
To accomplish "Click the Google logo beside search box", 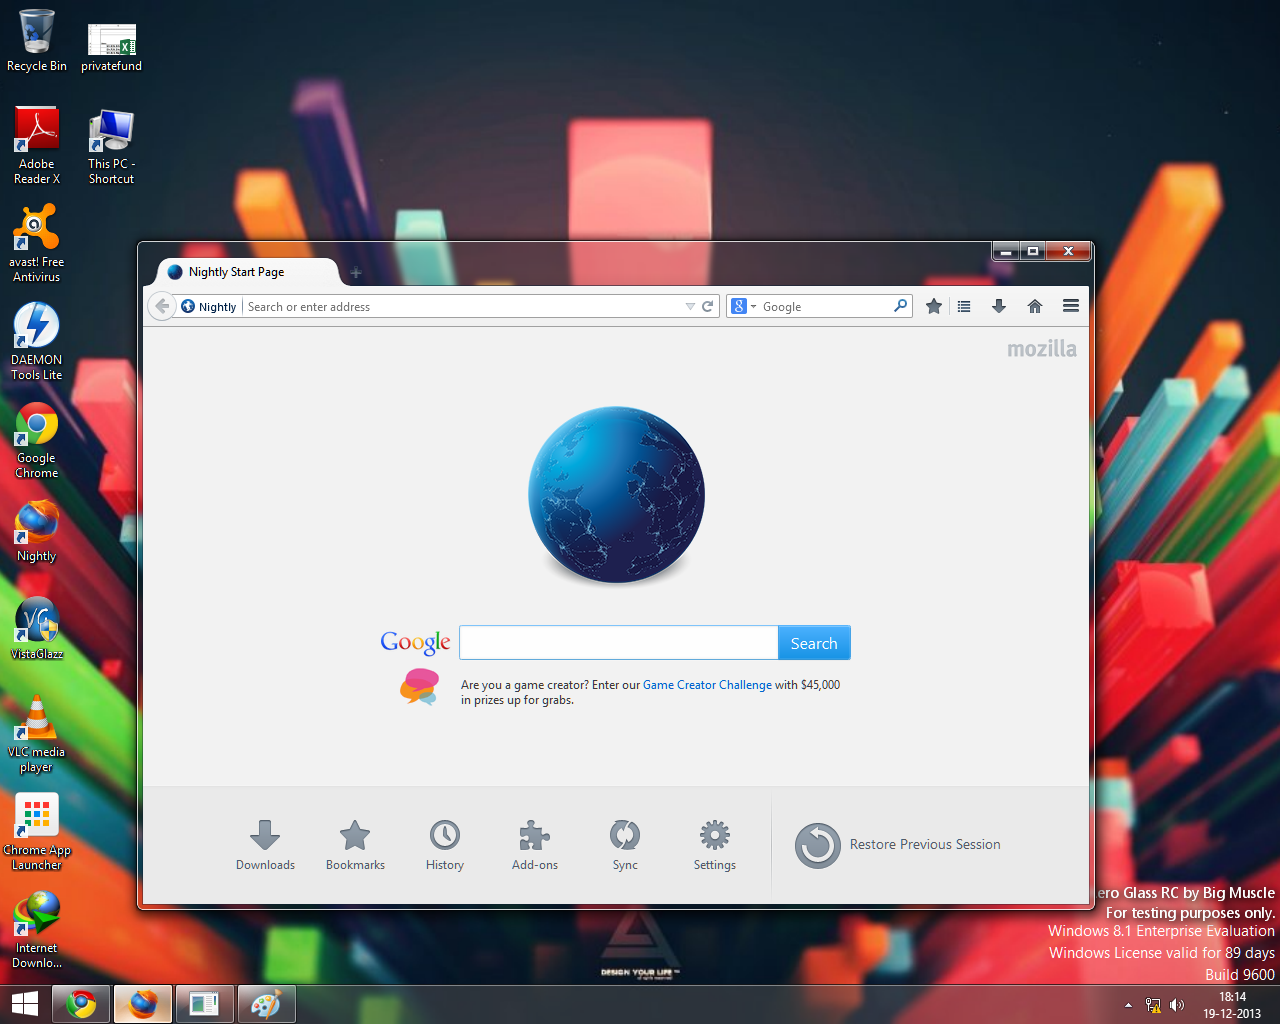I will (x=416, y=642).
